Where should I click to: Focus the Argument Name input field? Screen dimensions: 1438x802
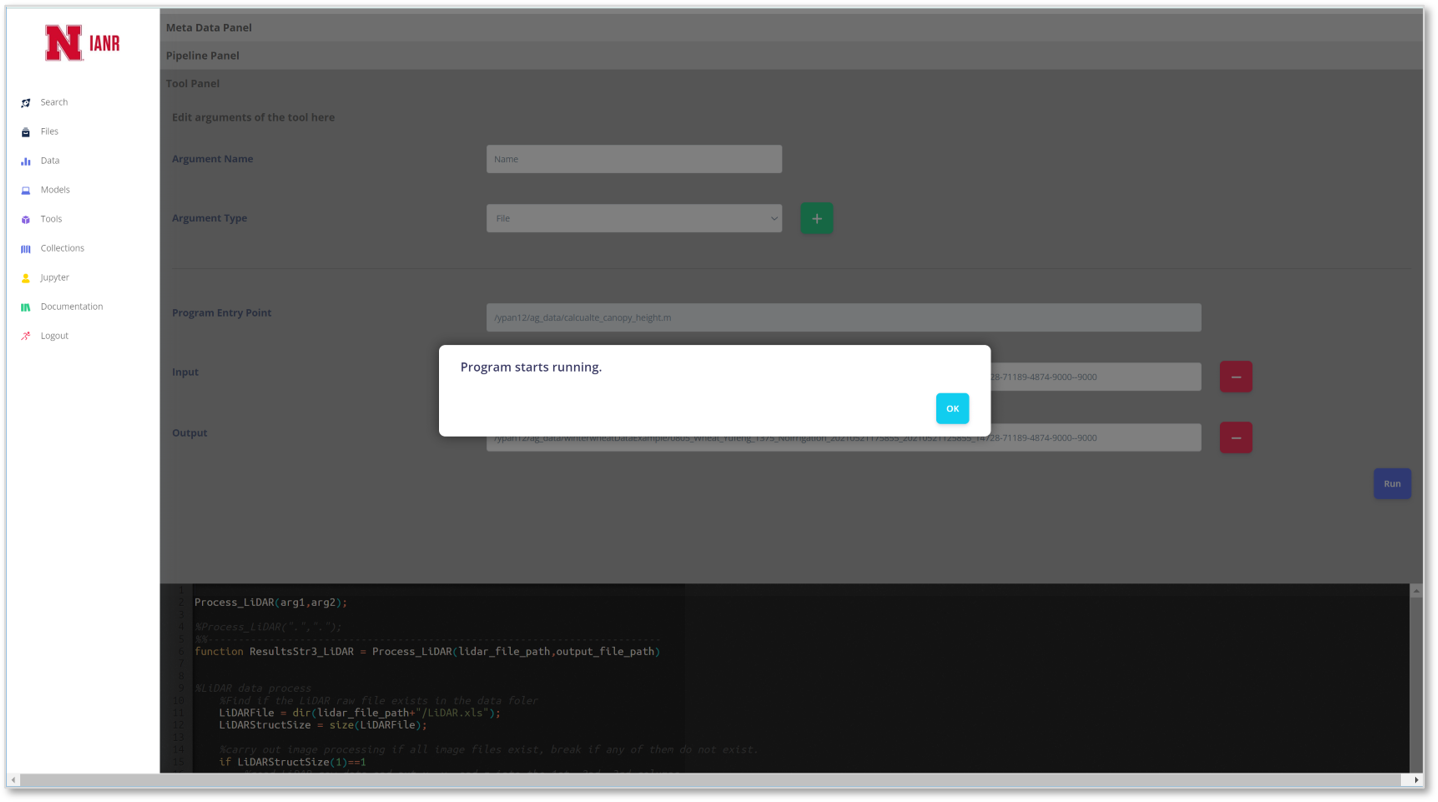[x=634, y=159]
